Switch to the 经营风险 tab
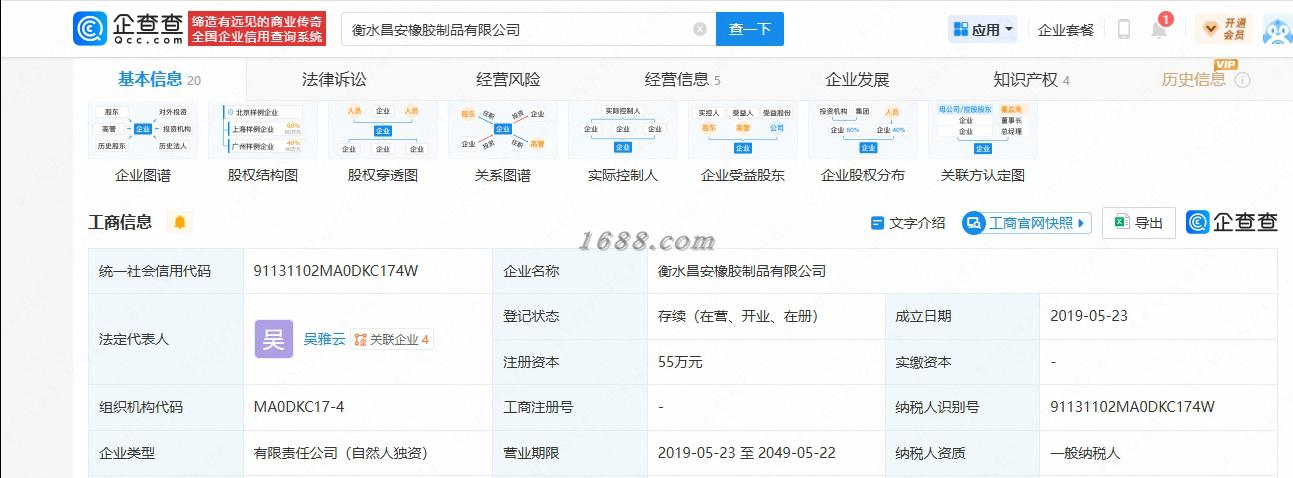Viewport: 1293px width, 478px height. 508,79
